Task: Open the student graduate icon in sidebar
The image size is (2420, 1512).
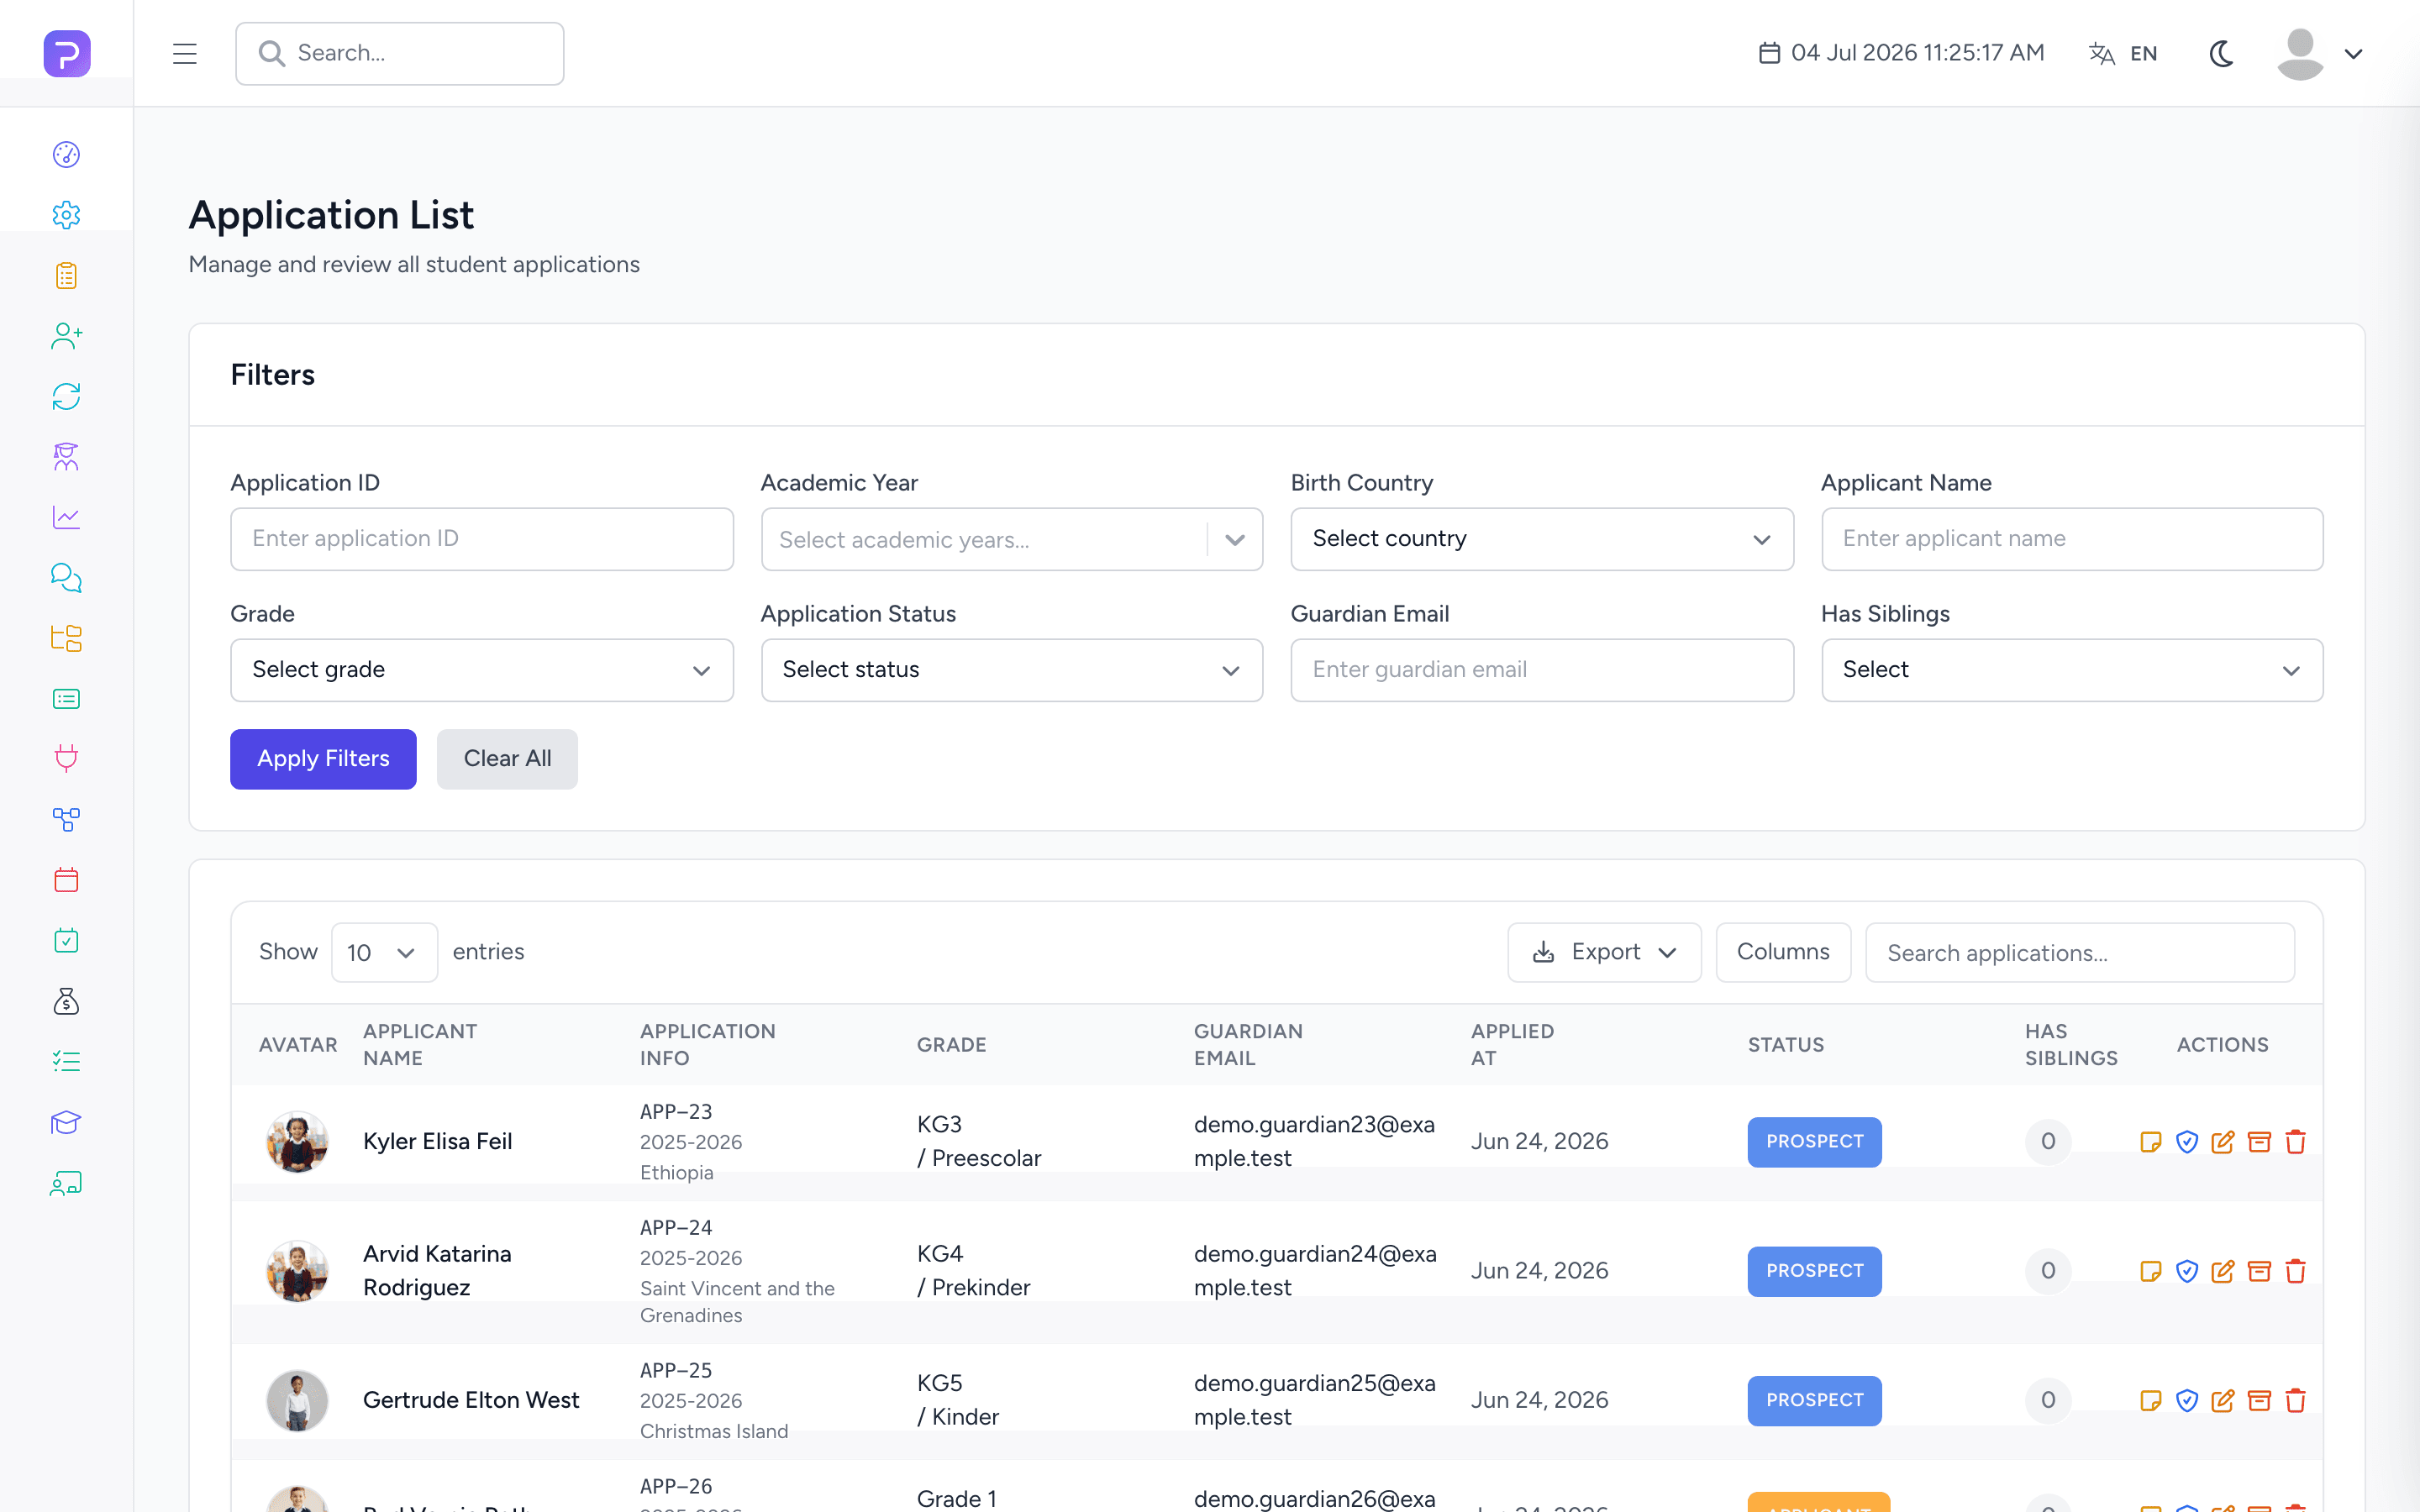Action: 66,457
